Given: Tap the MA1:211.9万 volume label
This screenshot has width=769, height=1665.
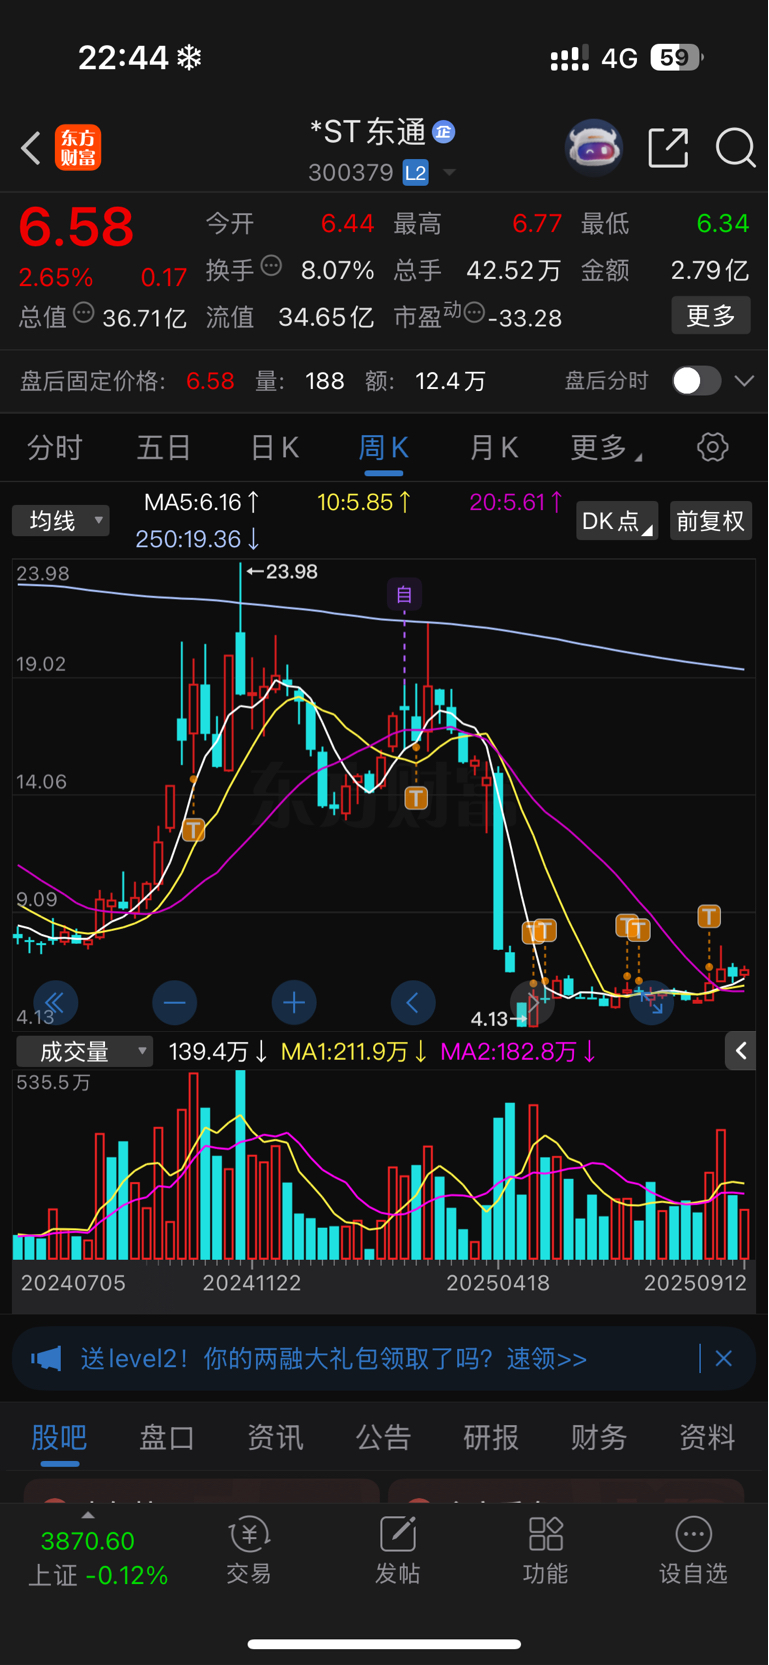Looking at the screenshot, I should click(x=354, y=1052).
